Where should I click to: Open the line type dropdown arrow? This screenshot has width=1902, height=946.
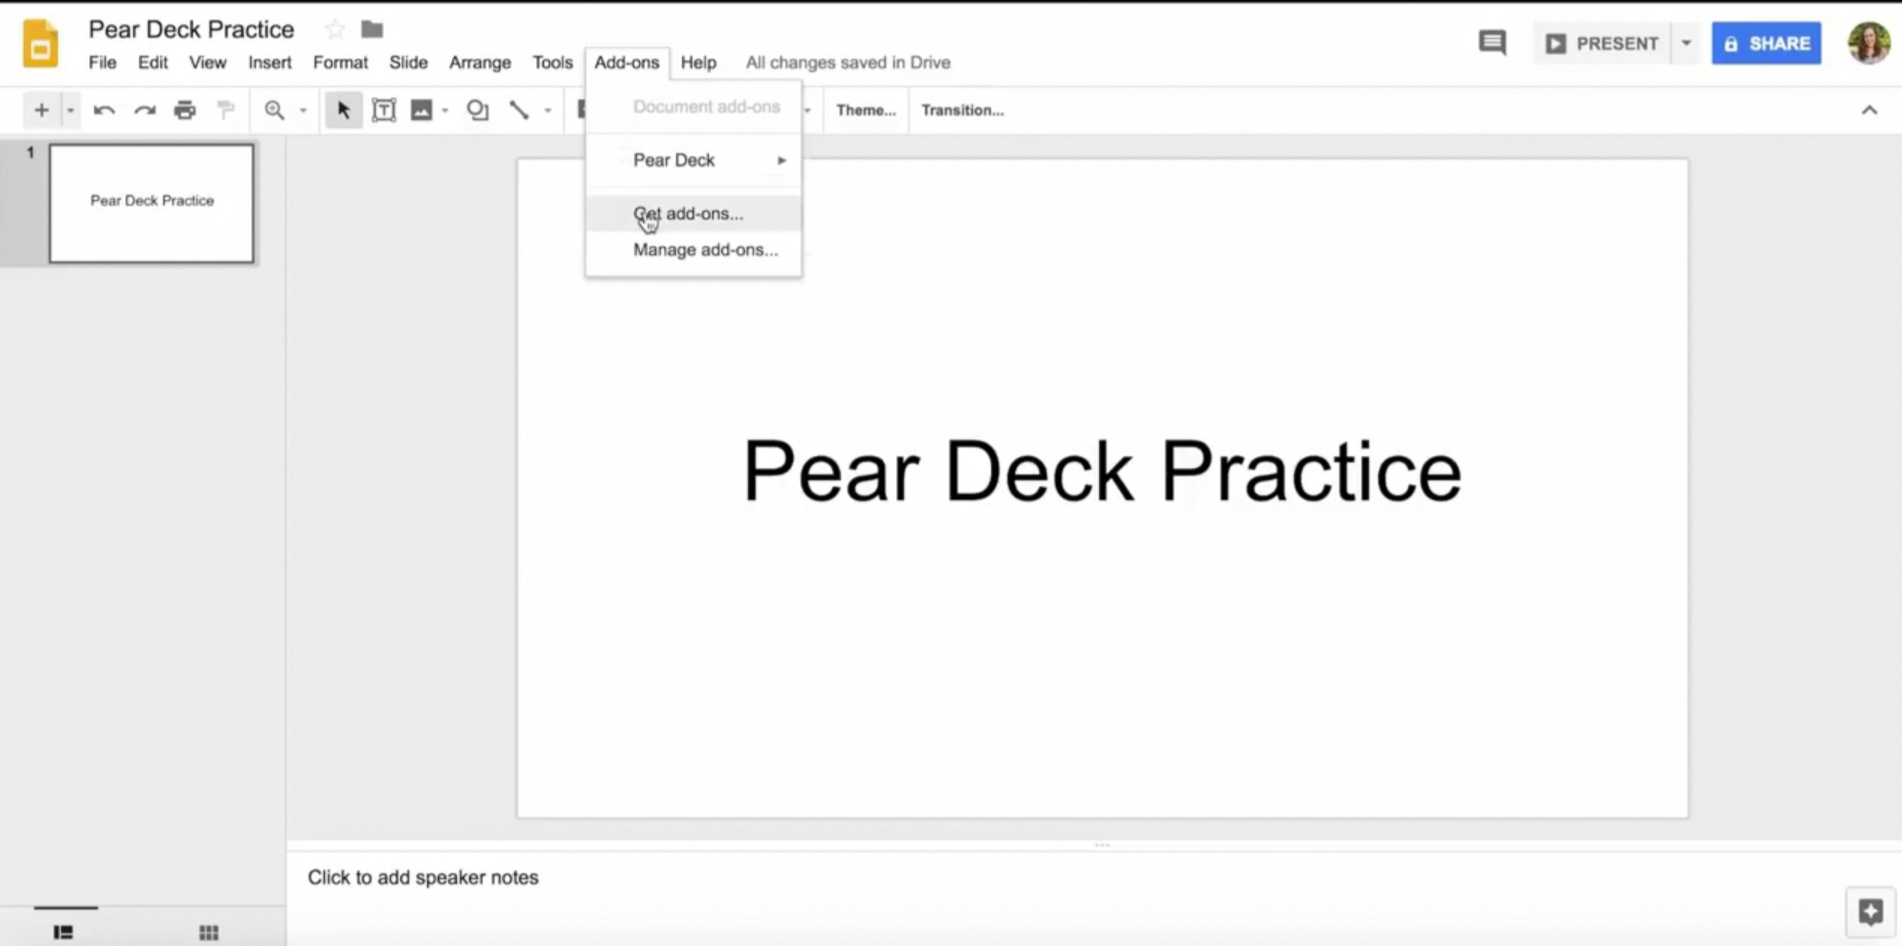[548, 110]
